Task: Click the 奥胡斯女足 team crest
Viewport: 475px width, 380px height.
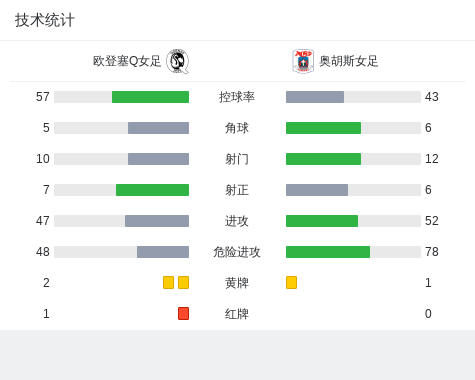Action: [x=303, y=61]
